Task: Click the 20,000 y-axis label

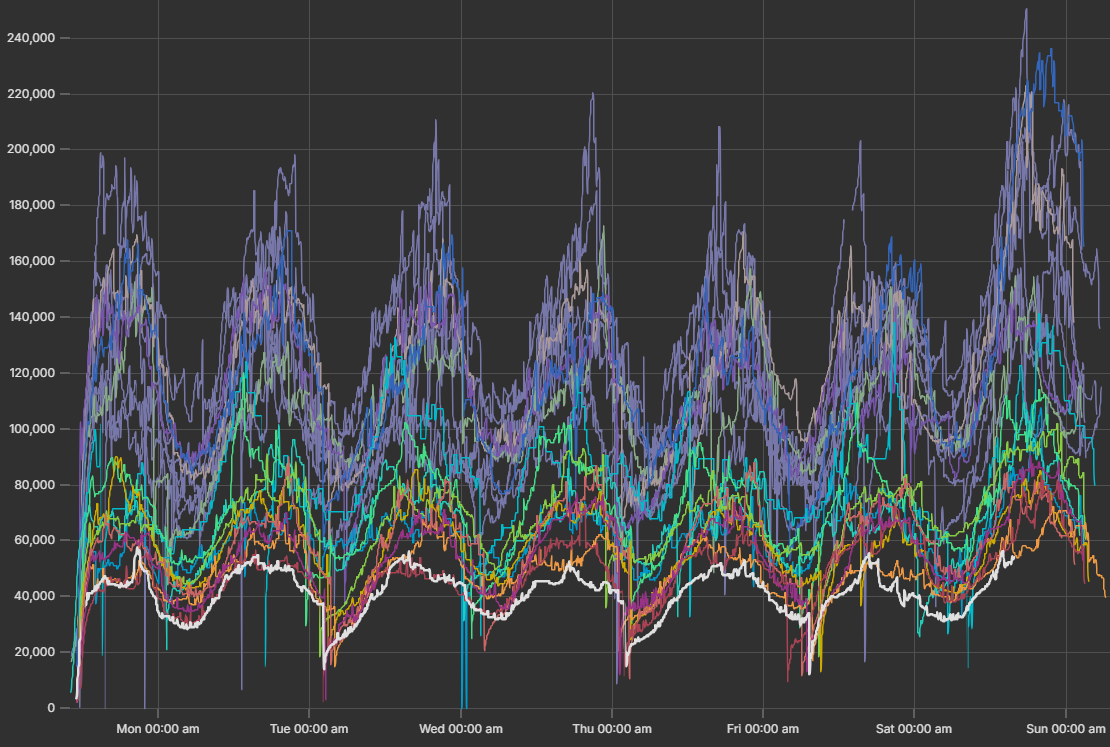Action: 34,652
